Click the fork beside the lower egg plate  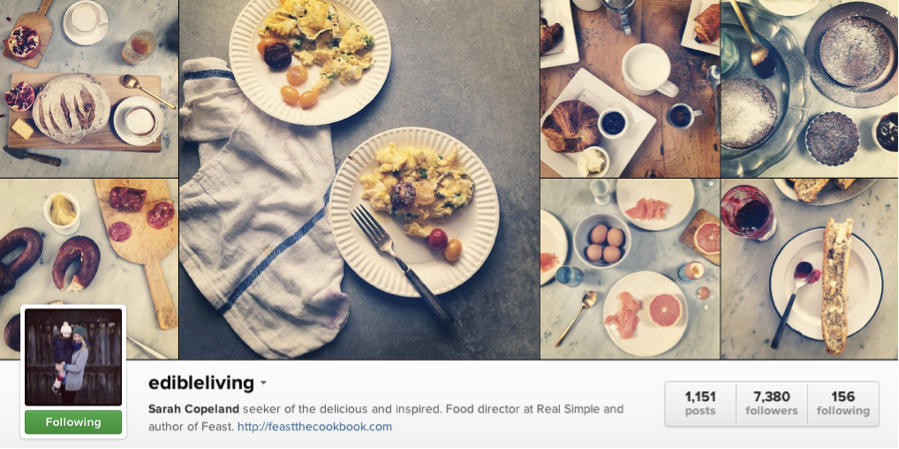(401, 264)
